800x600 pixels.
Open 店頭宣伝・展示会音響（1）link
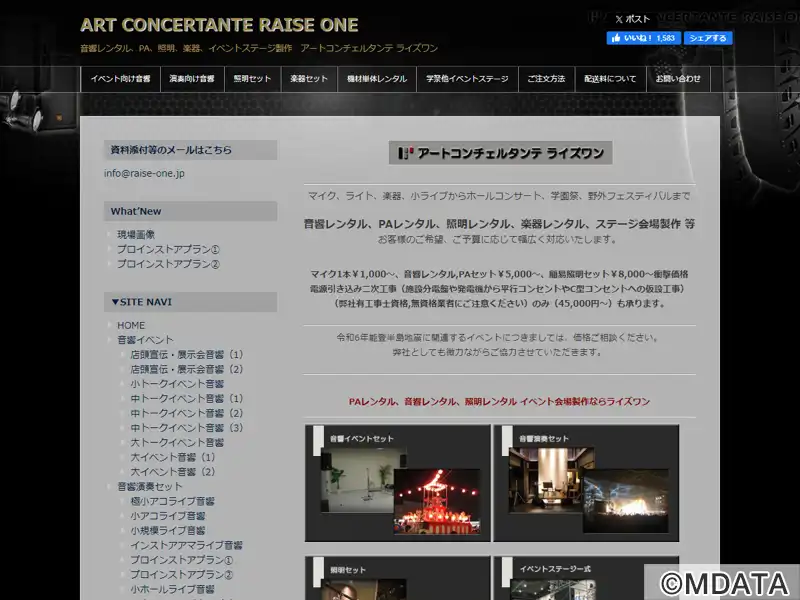coord(187,355)
